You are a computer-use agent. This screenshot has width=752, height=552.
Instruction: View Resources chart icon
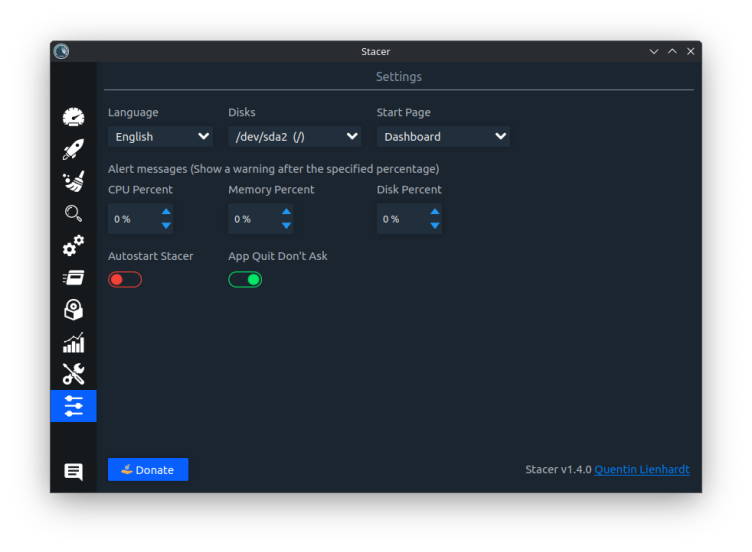(73, 342)
